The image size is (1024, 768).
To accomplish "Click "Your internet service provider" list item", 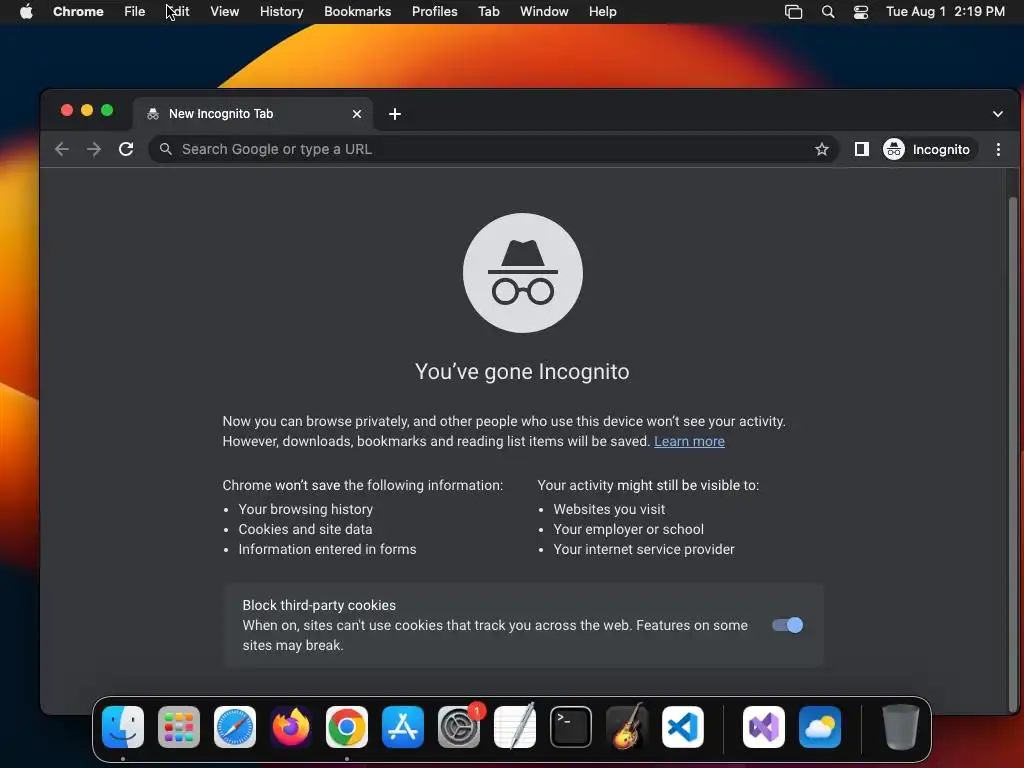I will click(644, 549).
